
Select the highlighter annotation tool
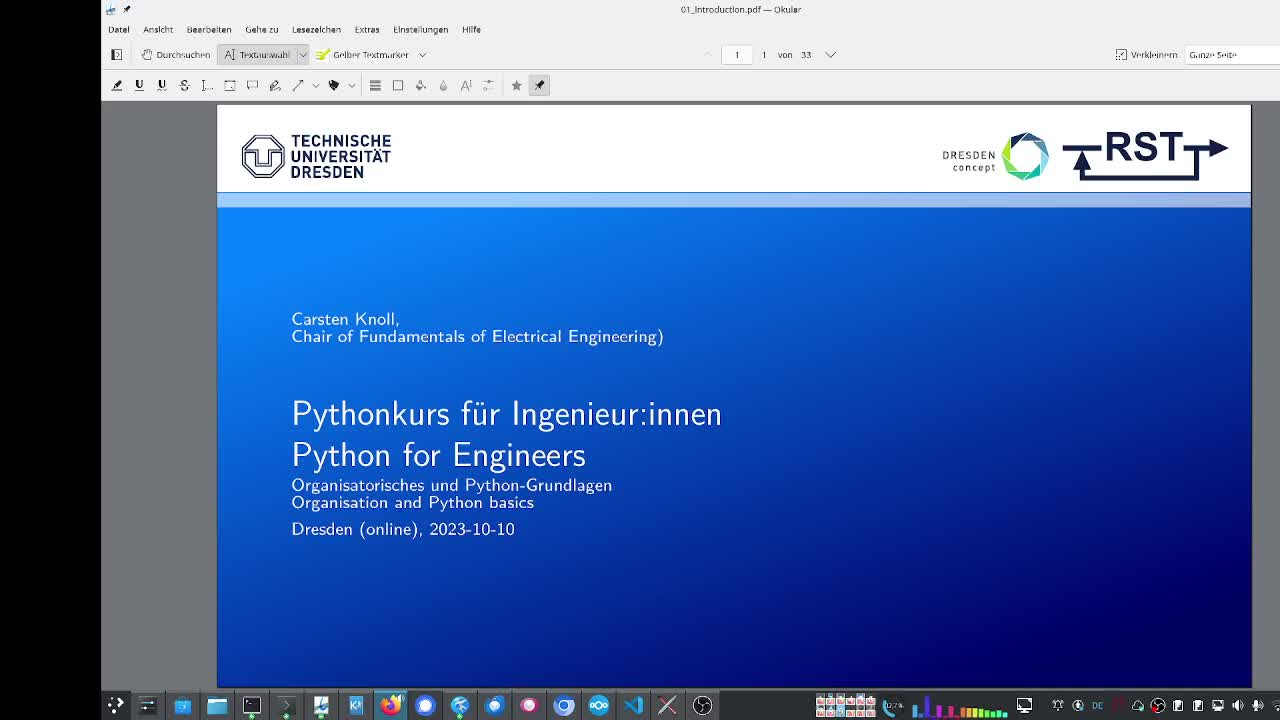[117, 86]
